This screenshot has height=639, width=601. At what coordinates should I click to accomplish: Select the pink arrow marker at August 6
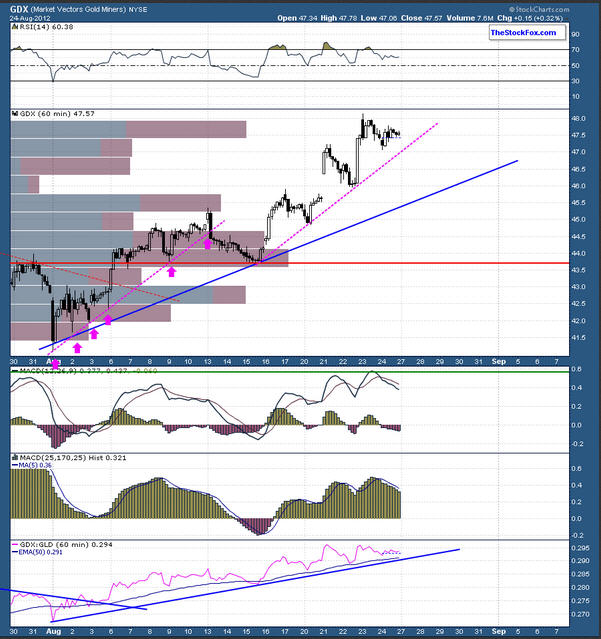pos(108,320)
